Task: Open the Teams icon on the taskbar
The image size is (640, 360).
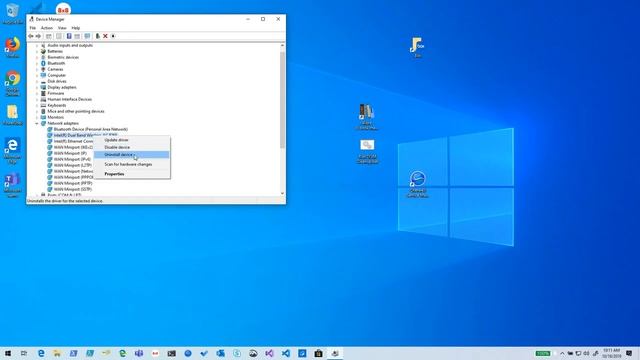Action: point(139,353)
